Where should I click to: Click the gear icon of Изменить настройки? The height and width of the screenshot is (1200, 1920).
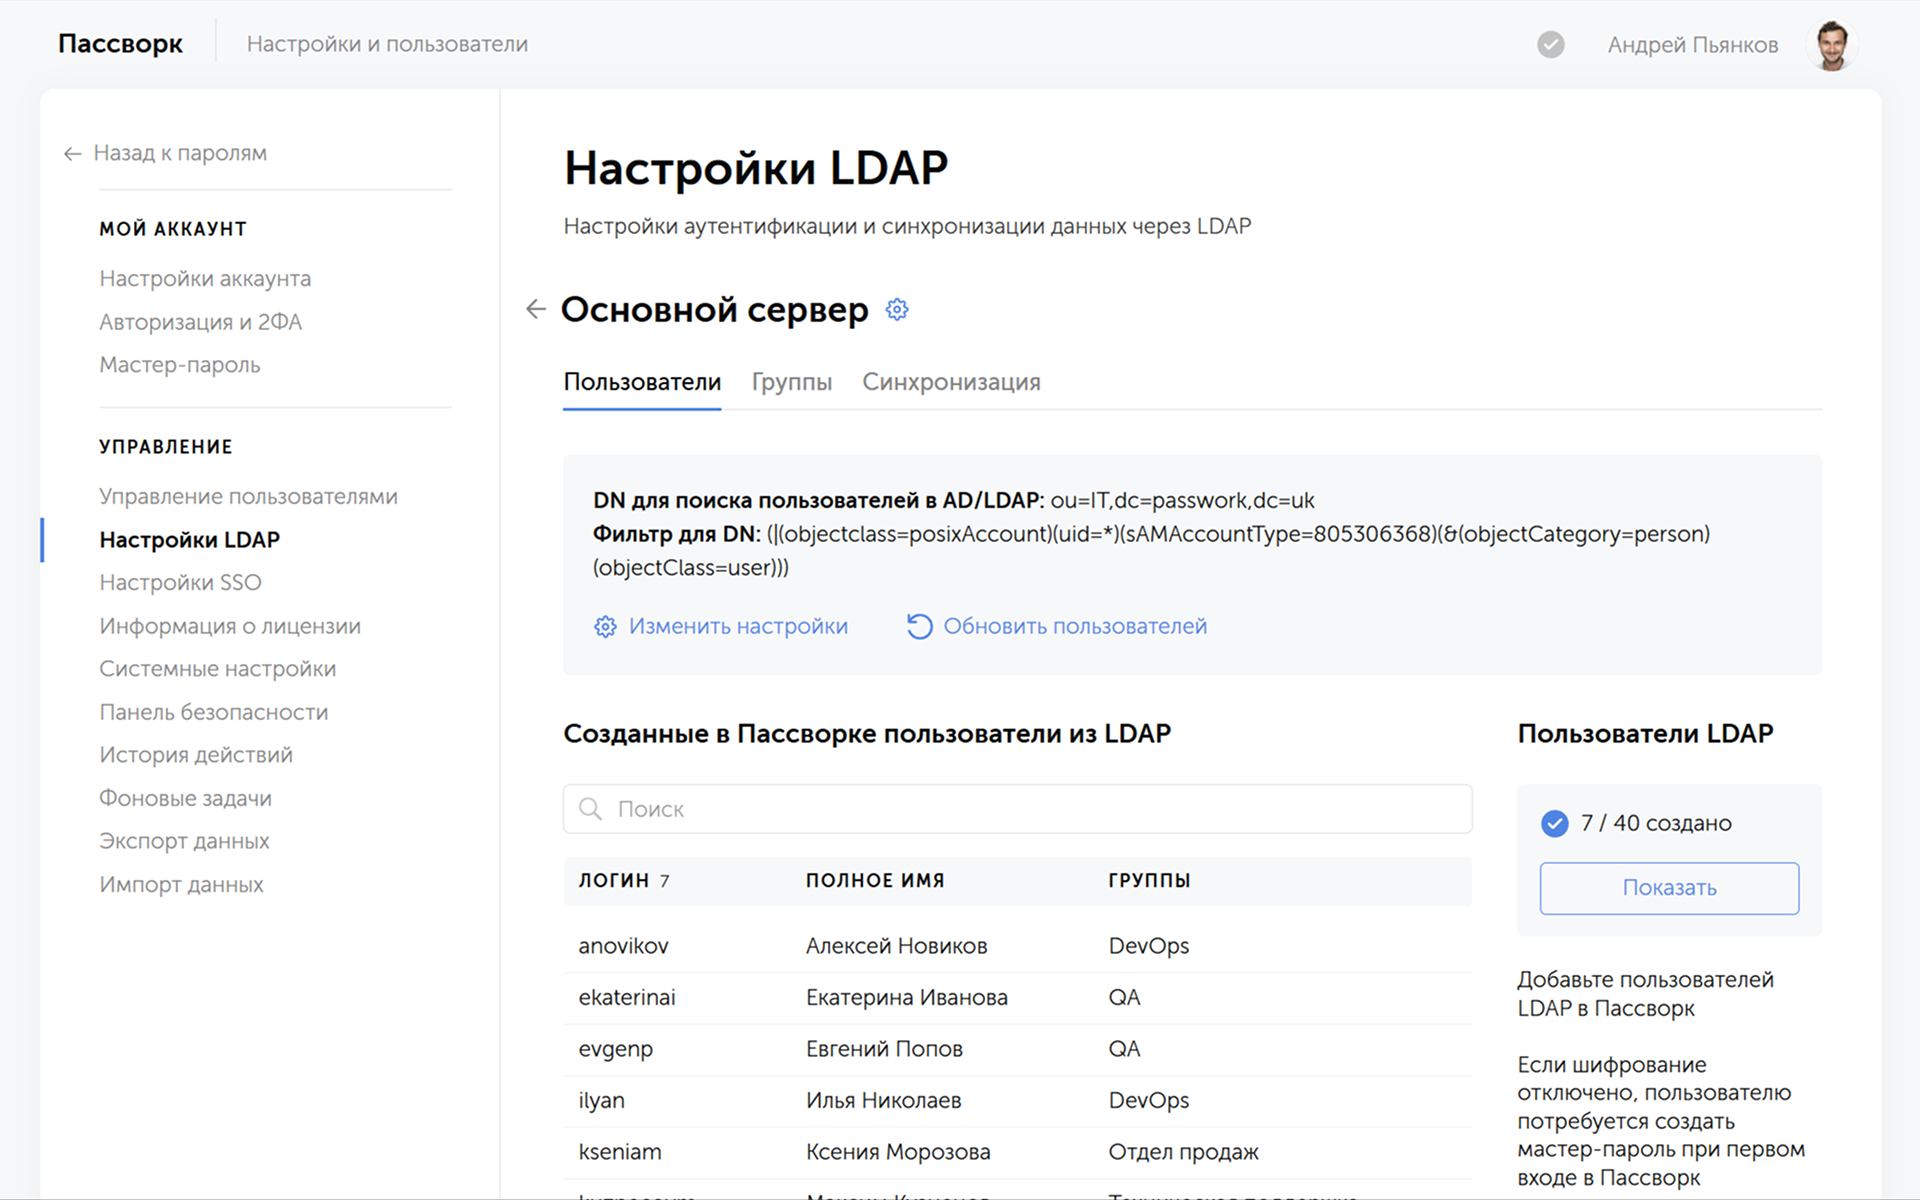click(x=605, y=627)
